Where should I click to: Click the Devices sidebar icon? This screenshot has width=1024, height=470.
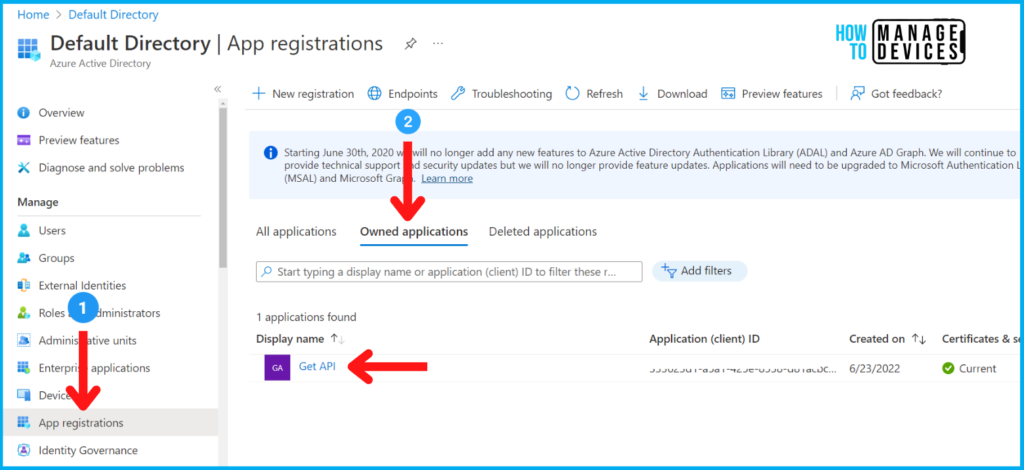[x=24, y=395]
